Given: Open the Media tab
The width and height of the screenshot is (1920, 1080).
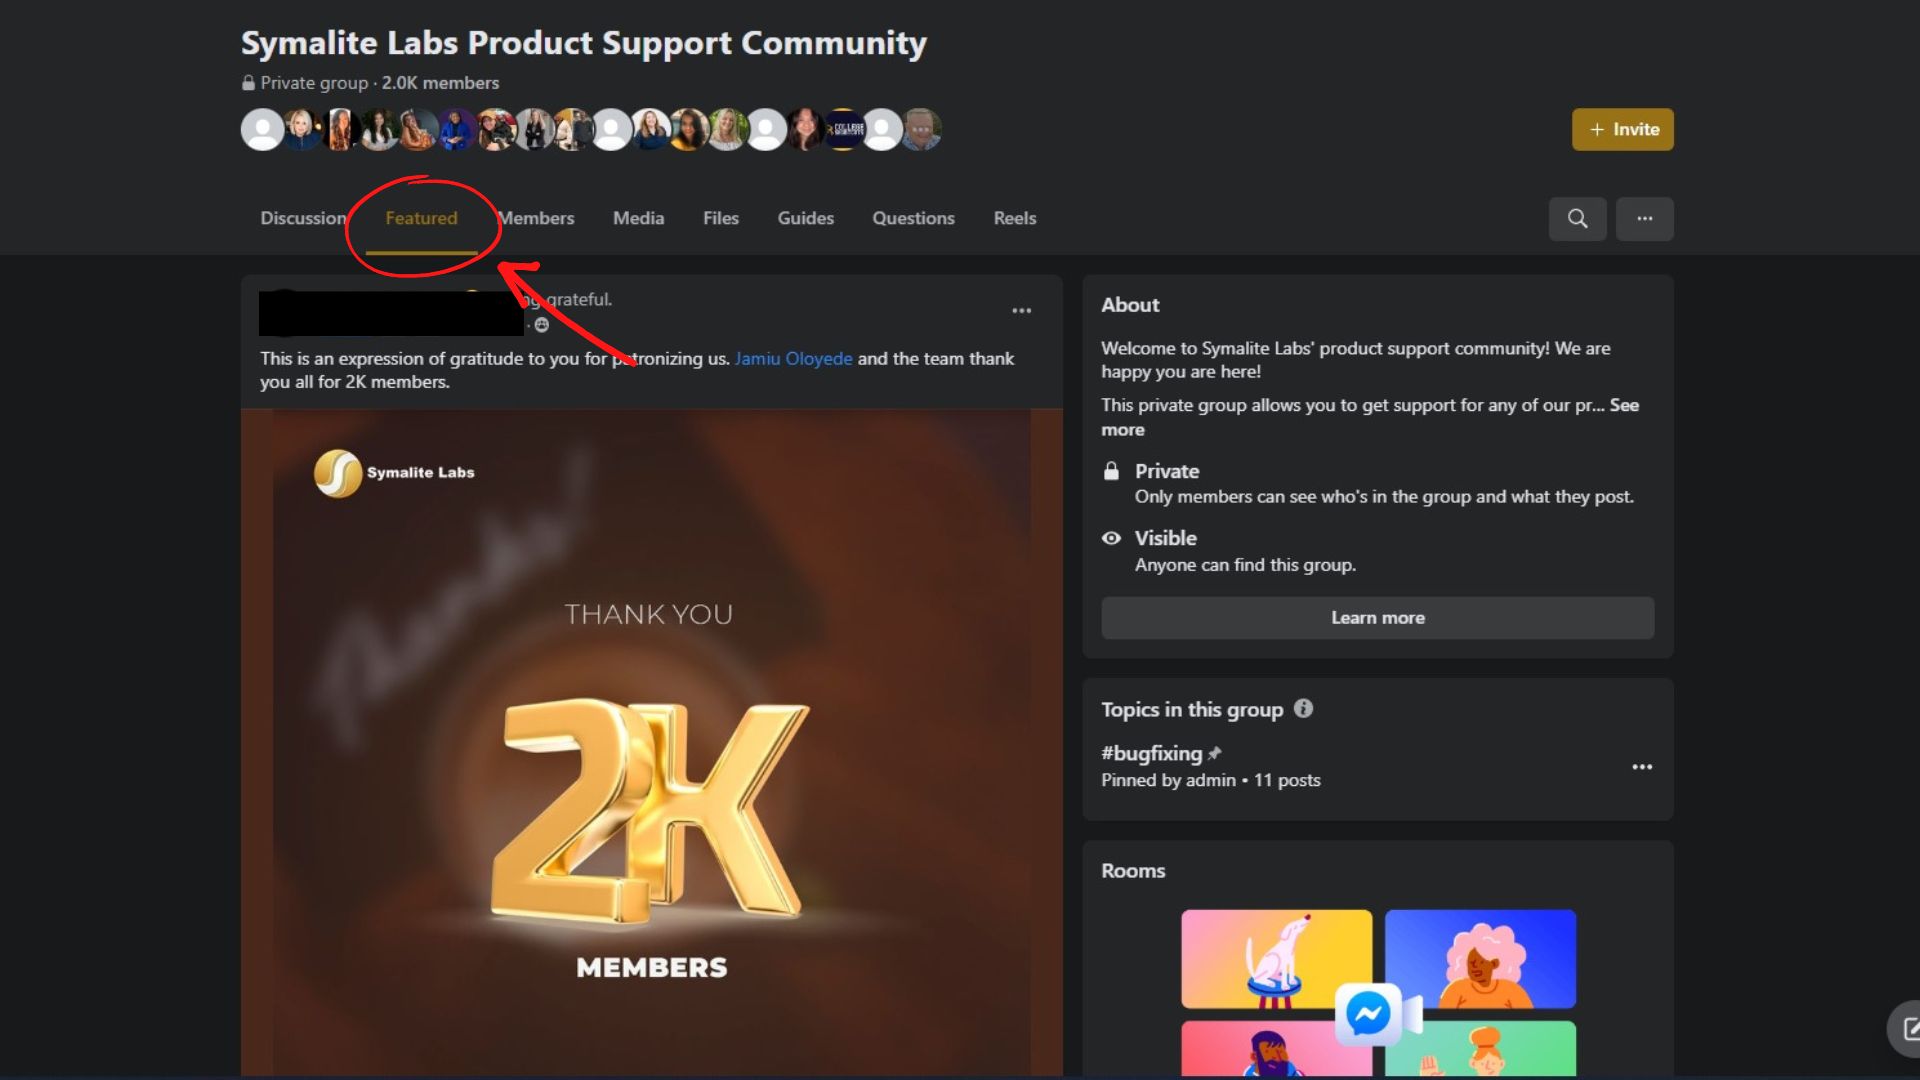Looking at the screenshot, I should 638,218.
